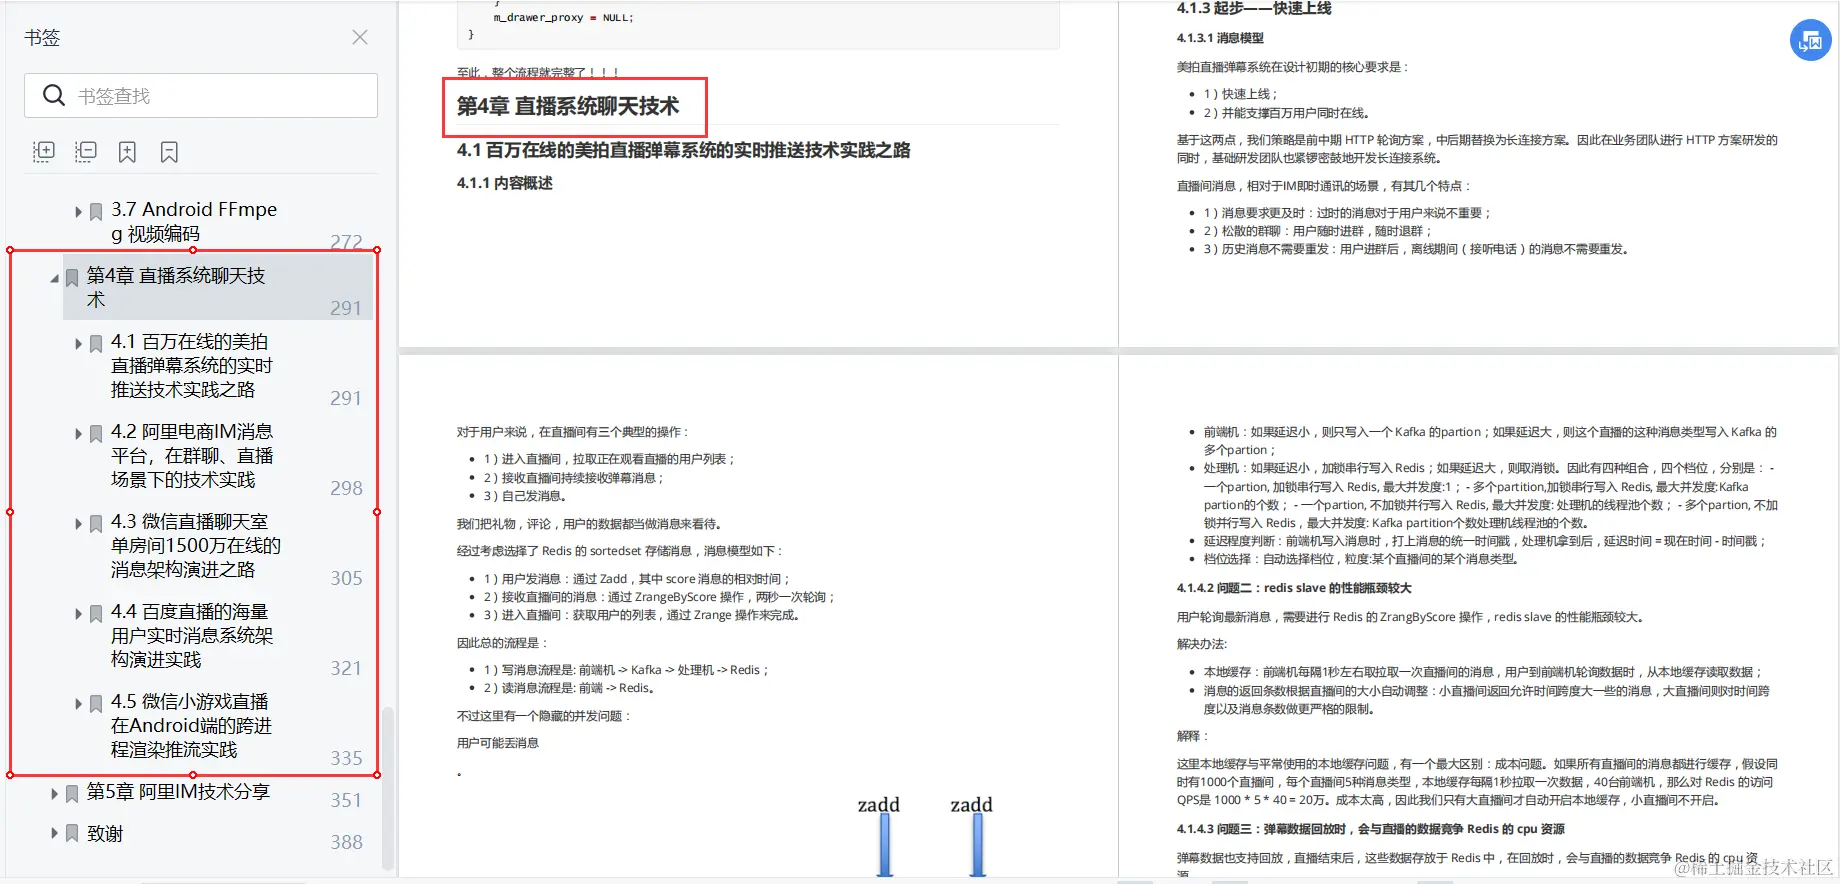Click the 4.1.3.1 消息模型 heading
This screenshot has width=1840, height=884.
[x=1220, y=38]
